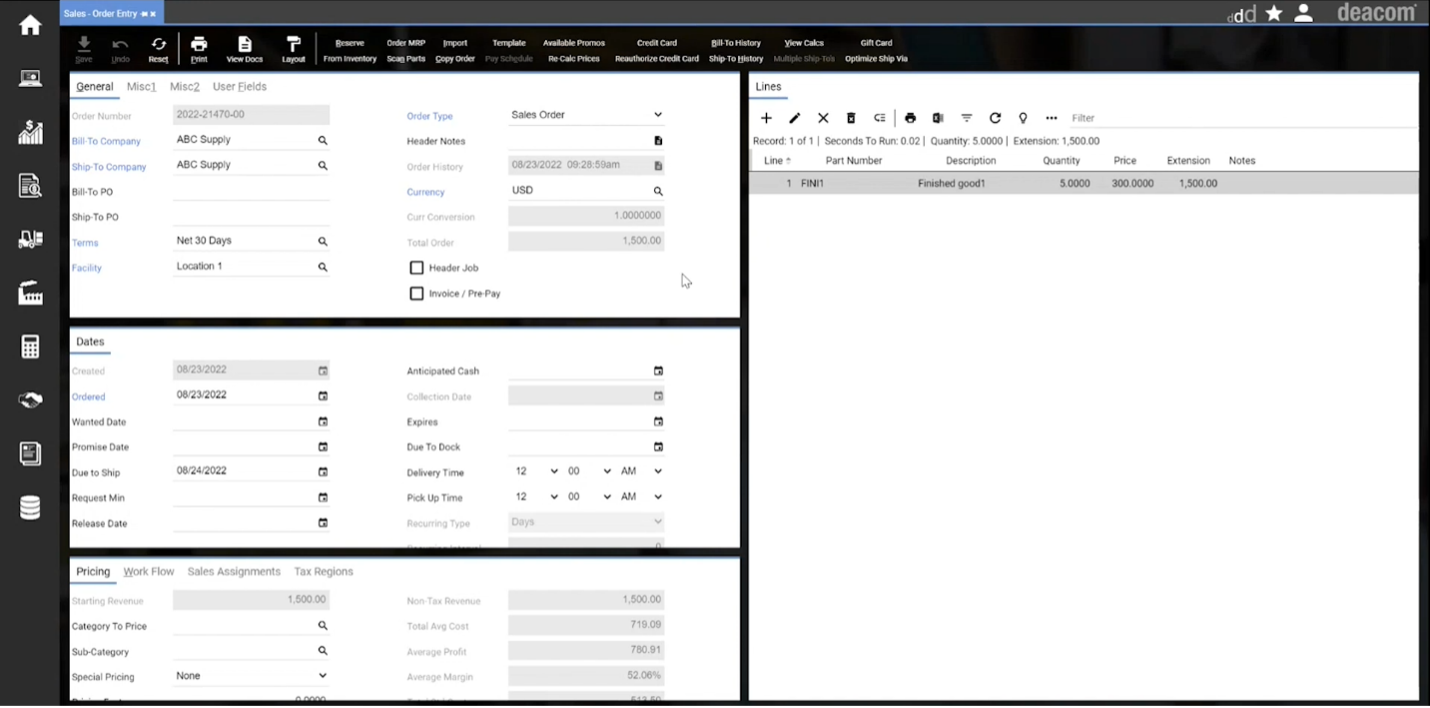Viewport: 1430px width, 708px height.
Task: Check the Invoice / Pre-Pay option
Action: (x=416, y=293)
